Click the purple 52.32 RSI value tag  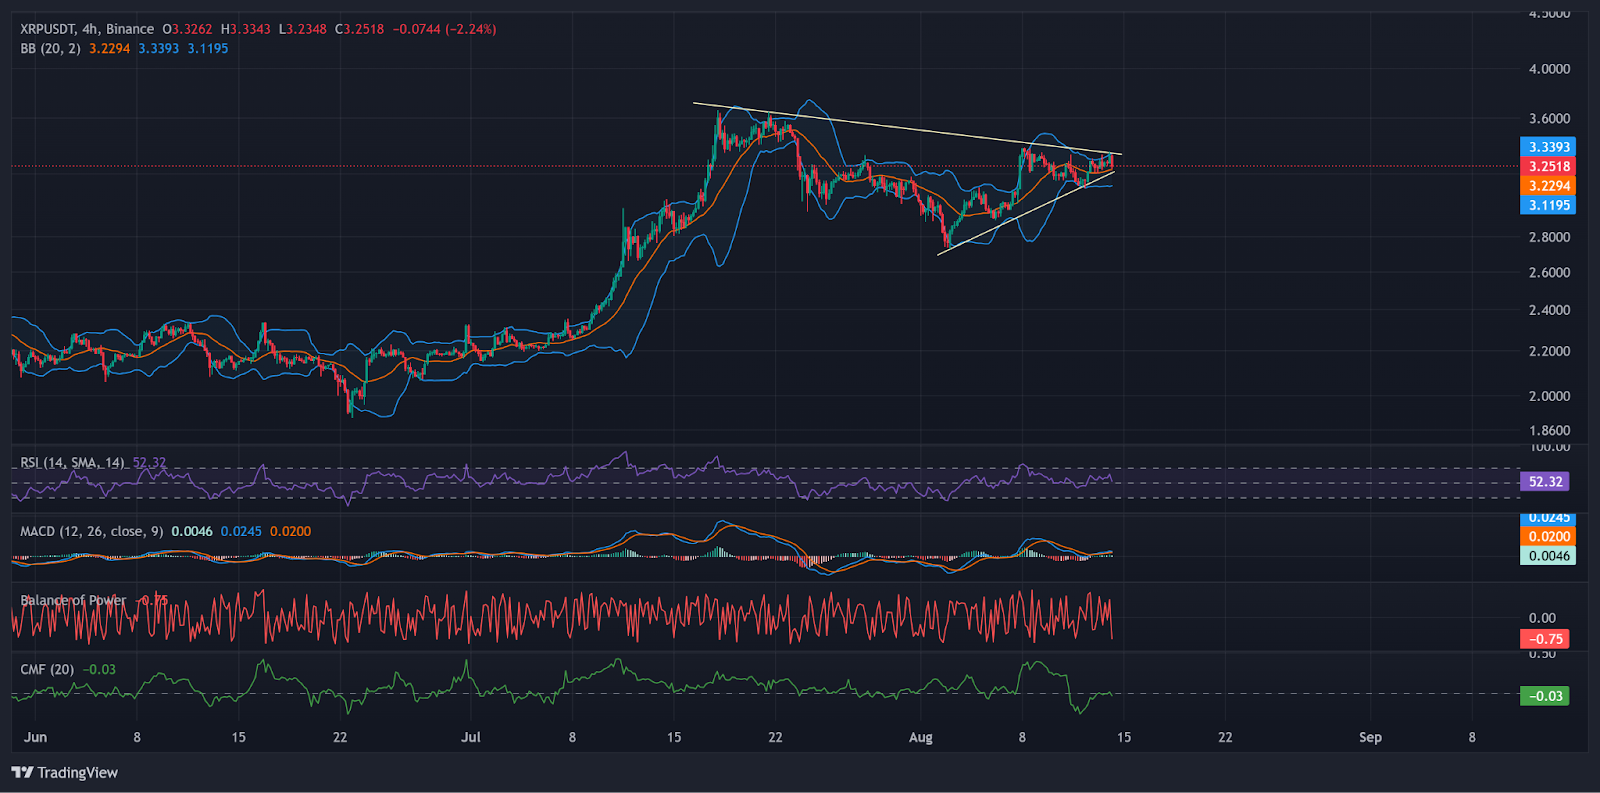pos(1545,482)
